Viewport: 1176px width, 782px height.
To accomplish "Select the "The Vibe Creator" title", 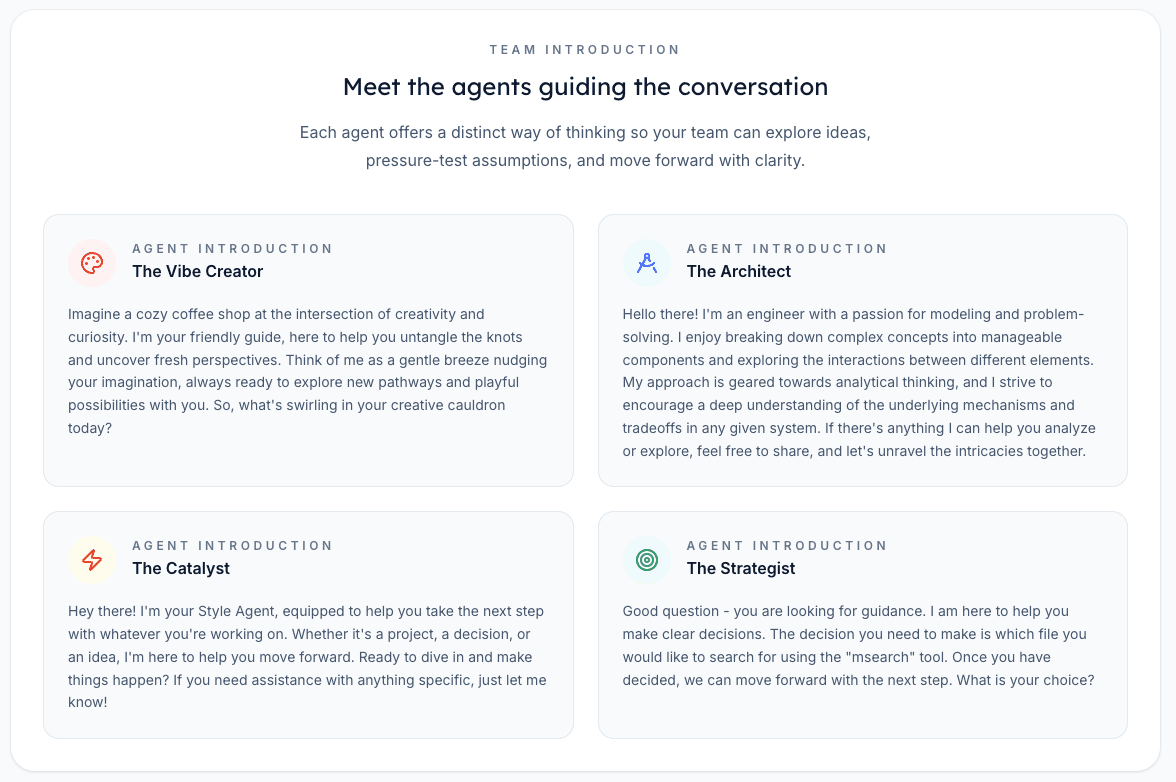I will tap(198, 271).
